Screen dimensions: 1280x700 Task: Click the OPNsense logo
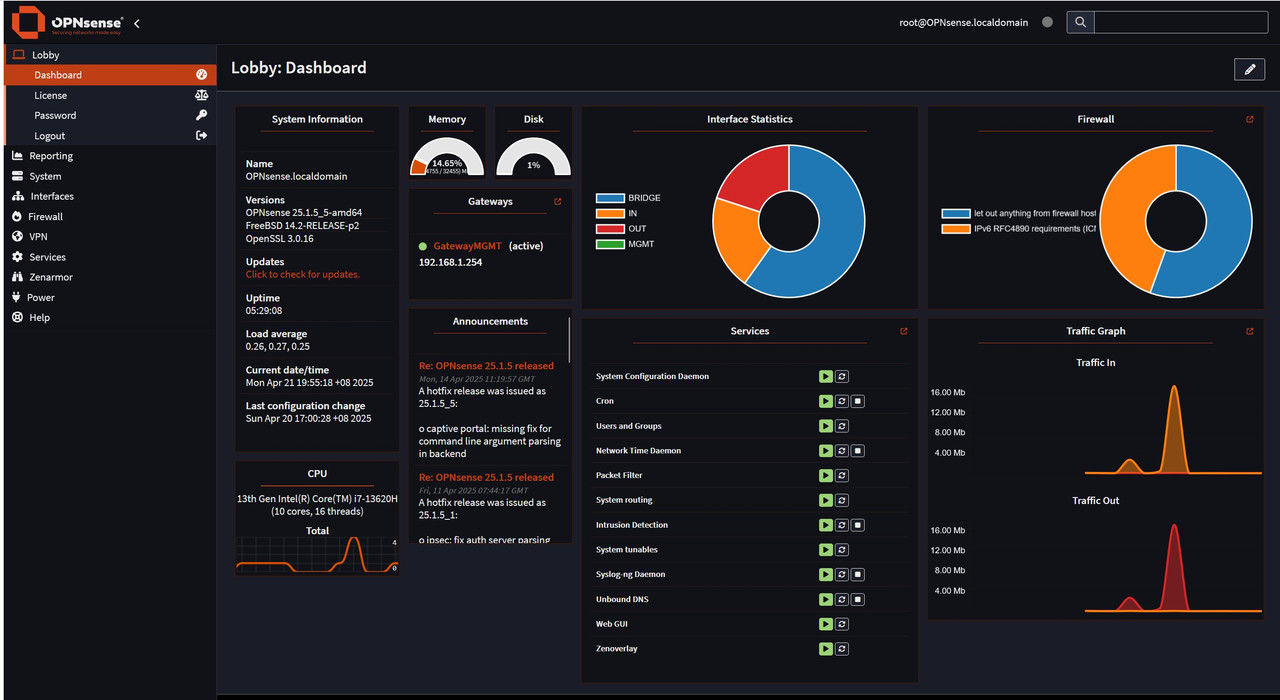pos(67,22)
